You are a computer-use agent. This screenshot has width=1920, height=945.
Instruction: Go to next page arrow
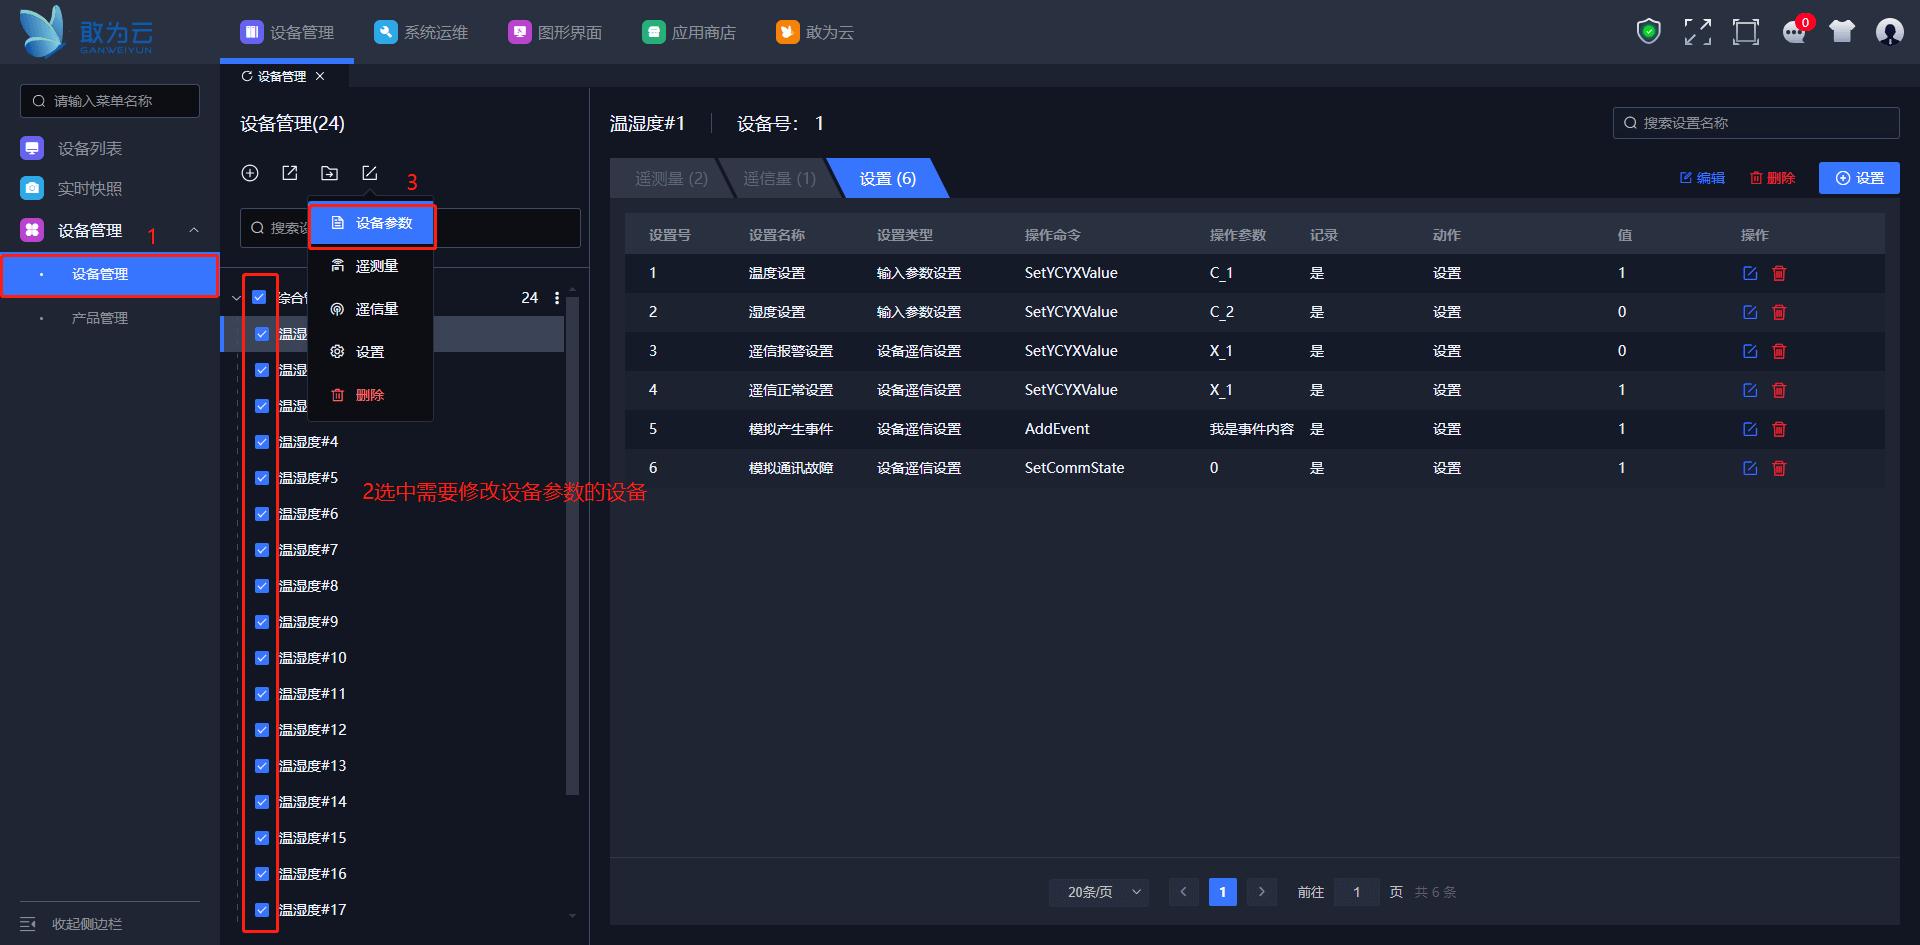pyautogui.click(x=1262, y=892)
